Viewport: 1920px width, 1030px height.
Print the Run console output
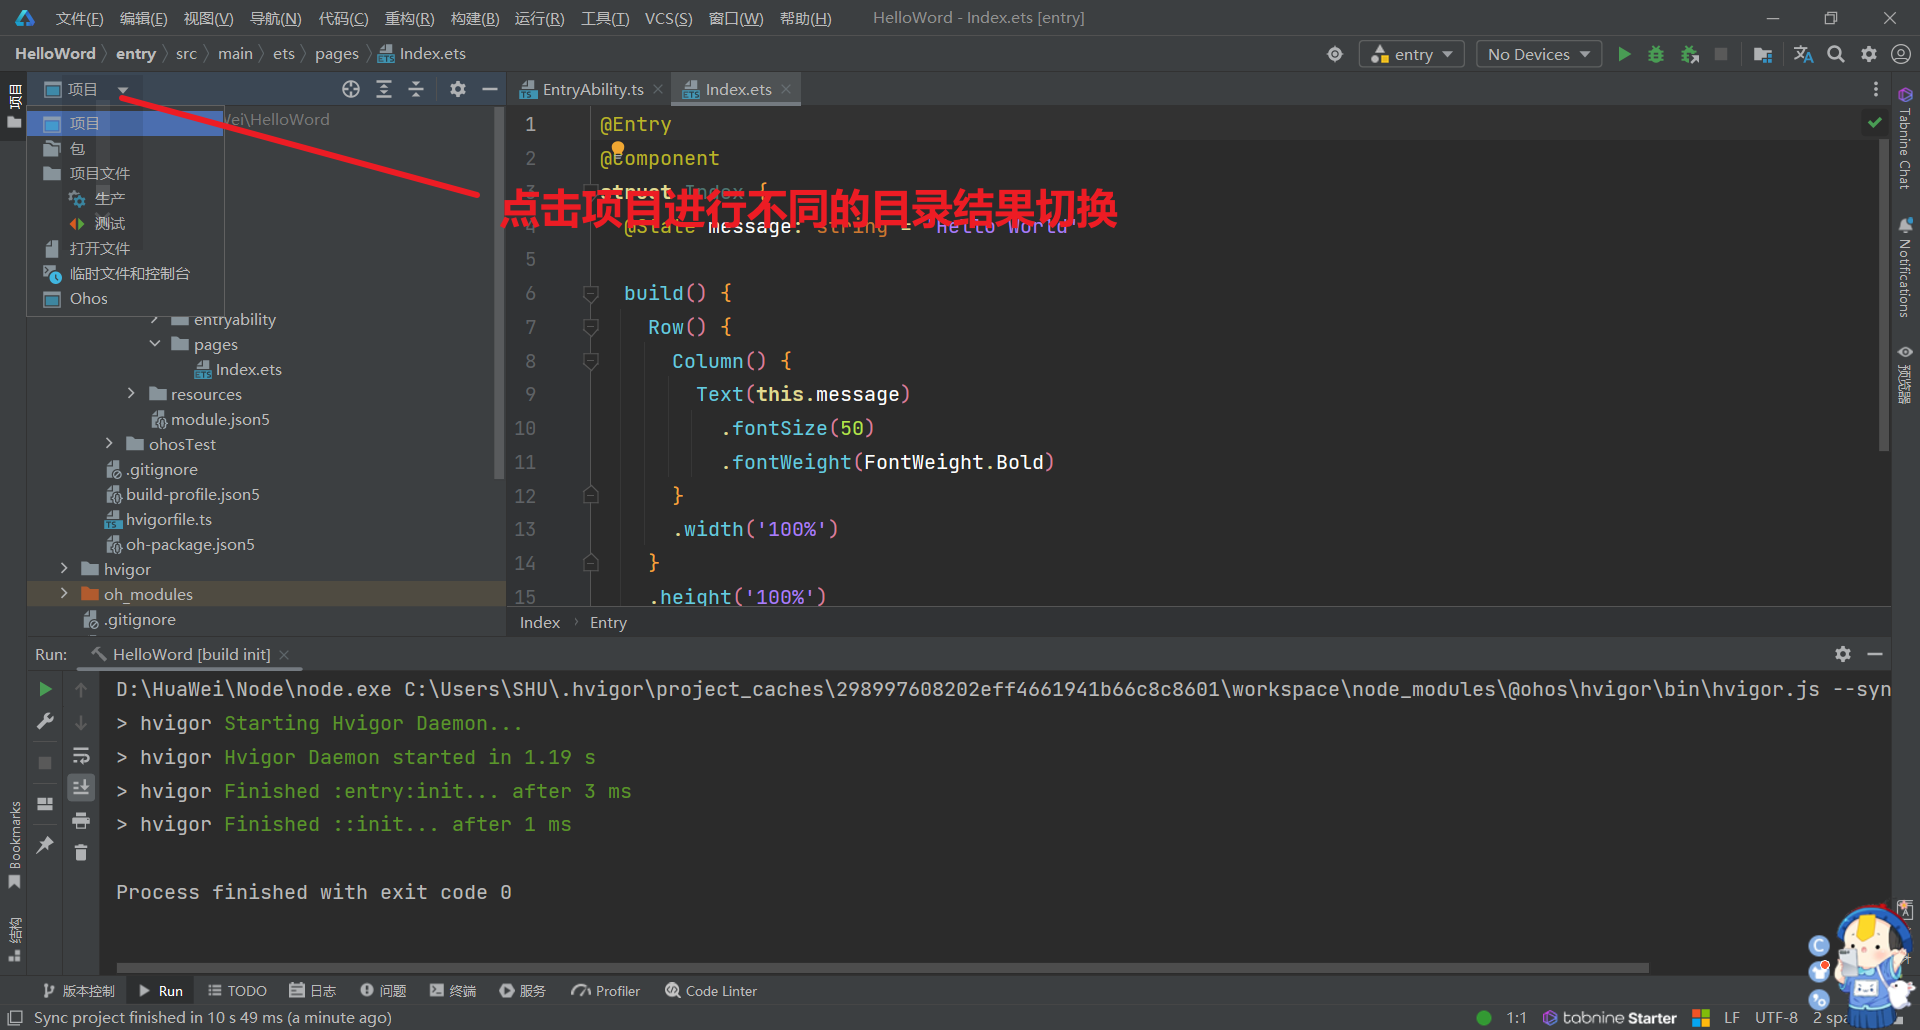81,821
